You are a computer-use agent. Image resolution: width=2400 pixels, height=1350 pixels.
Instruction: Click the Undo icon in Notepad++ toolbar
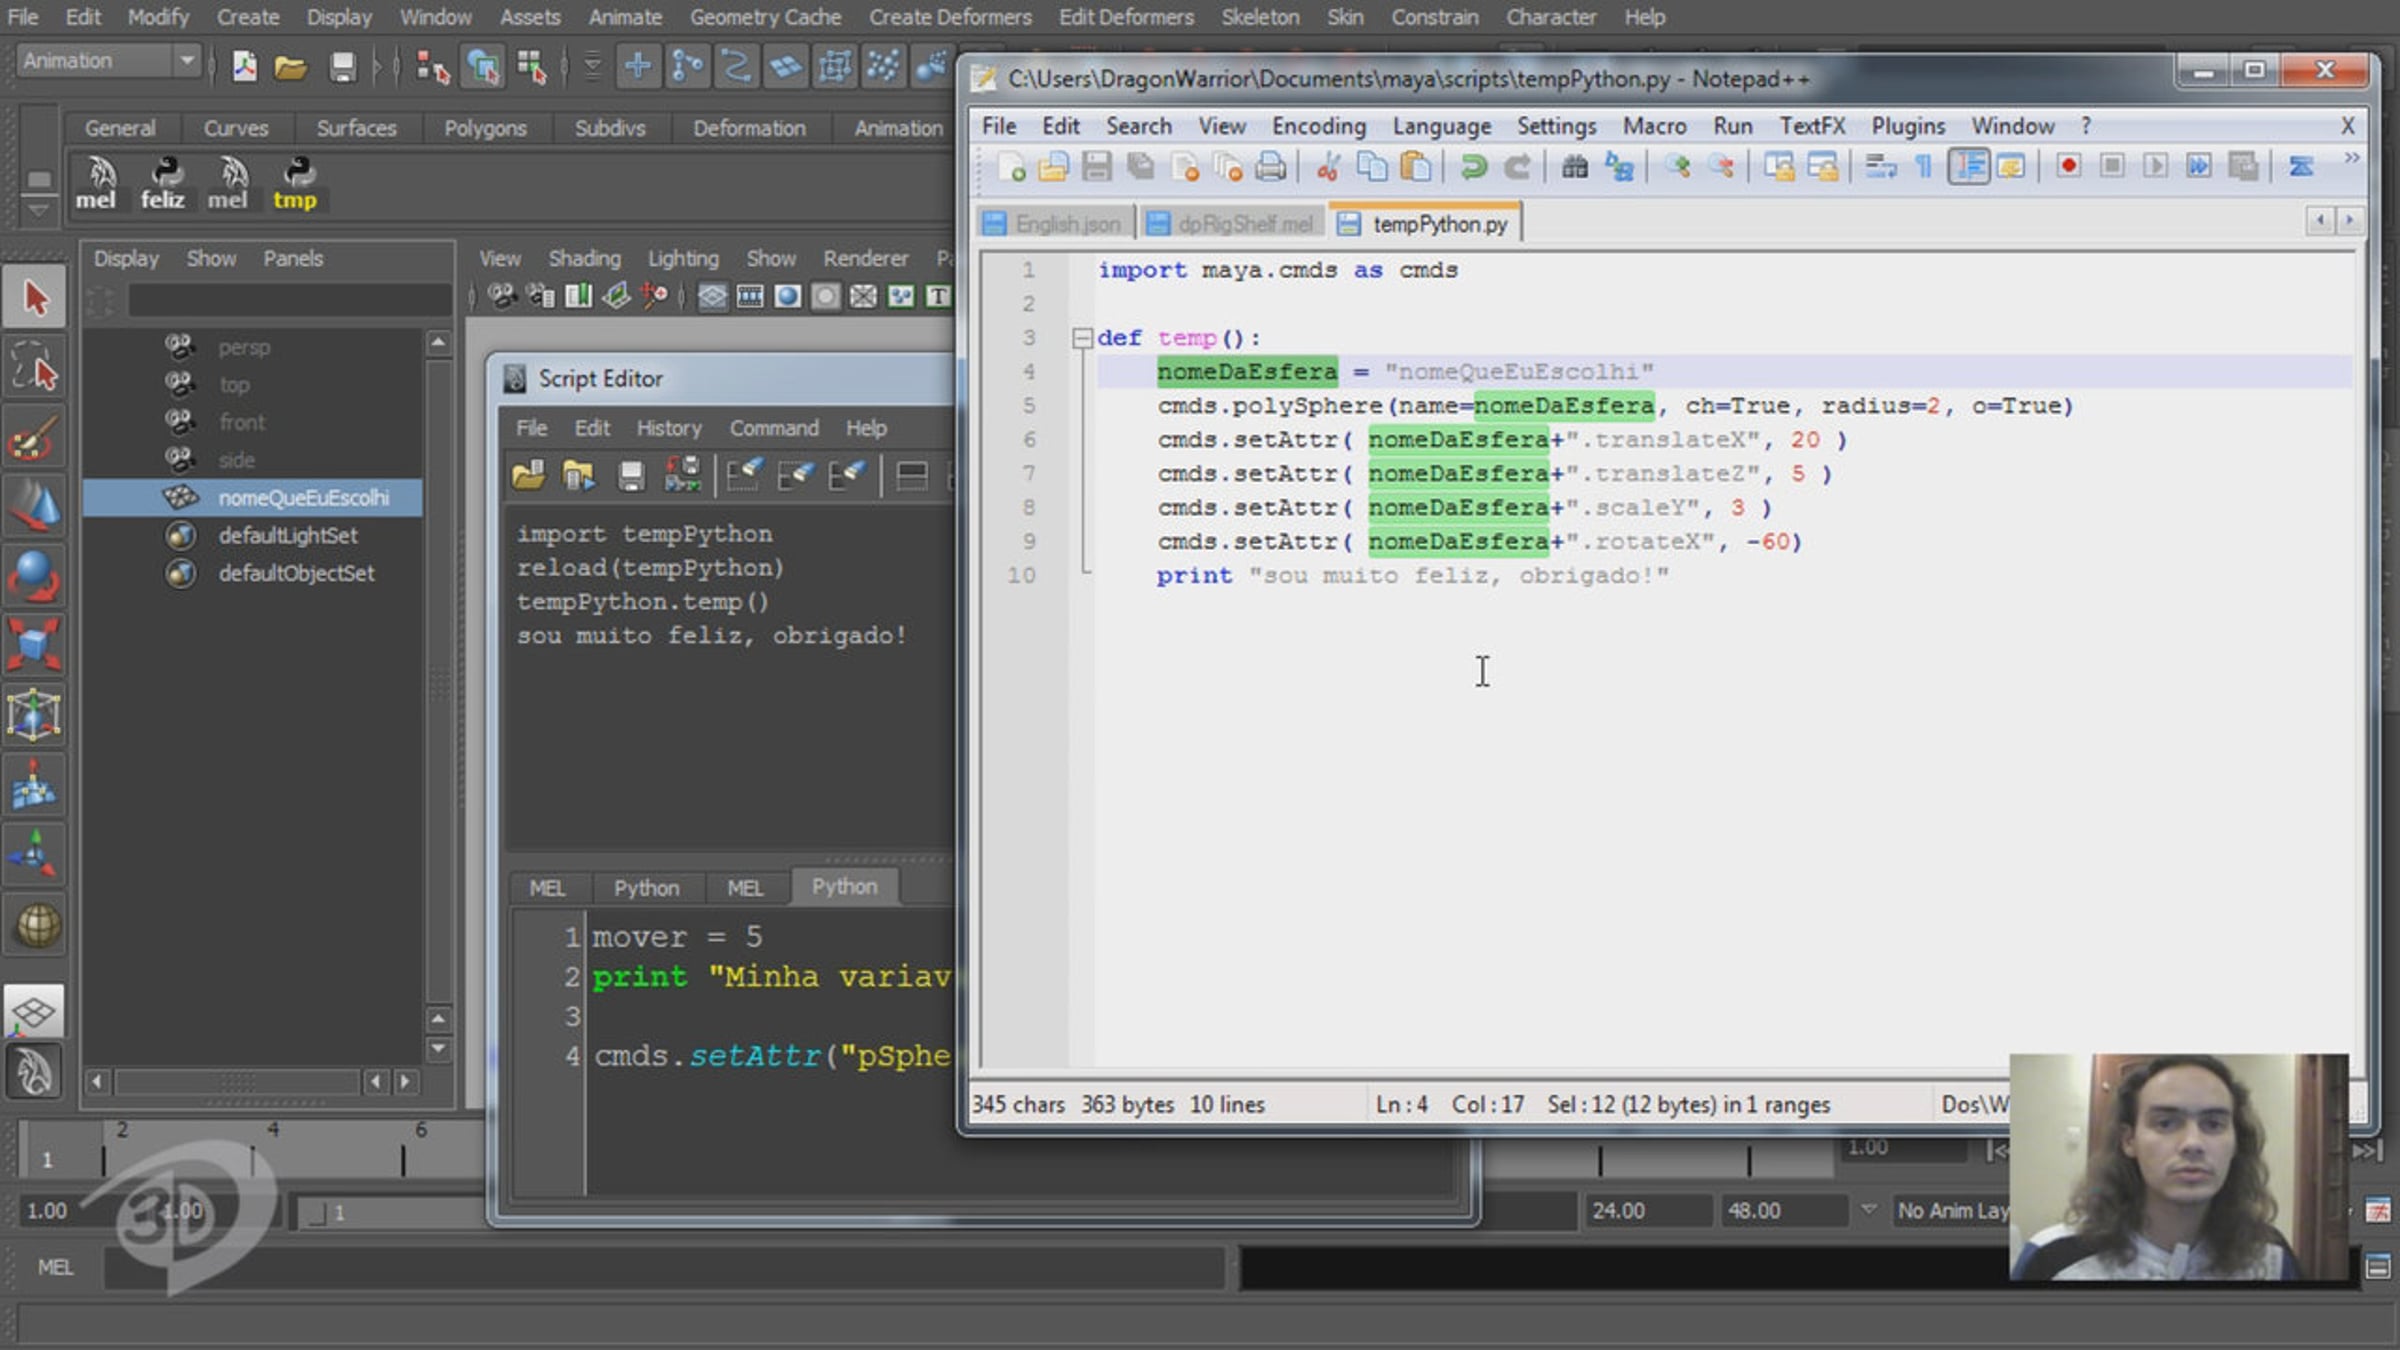coord(1472,167)
